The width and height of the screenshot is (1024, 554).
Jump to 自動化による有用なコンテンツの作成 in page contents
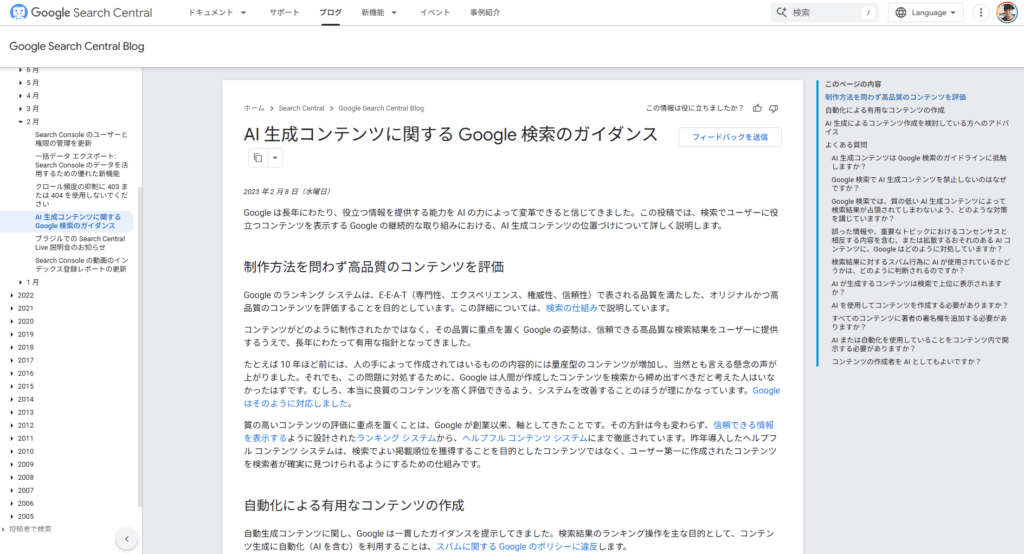(x=884, y=110)
